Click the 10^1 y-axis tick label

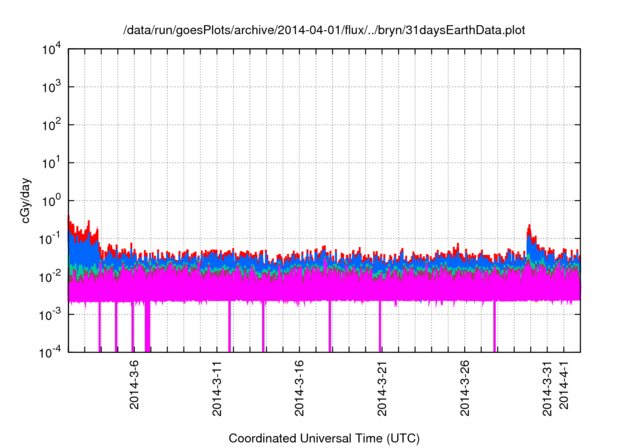52,163
